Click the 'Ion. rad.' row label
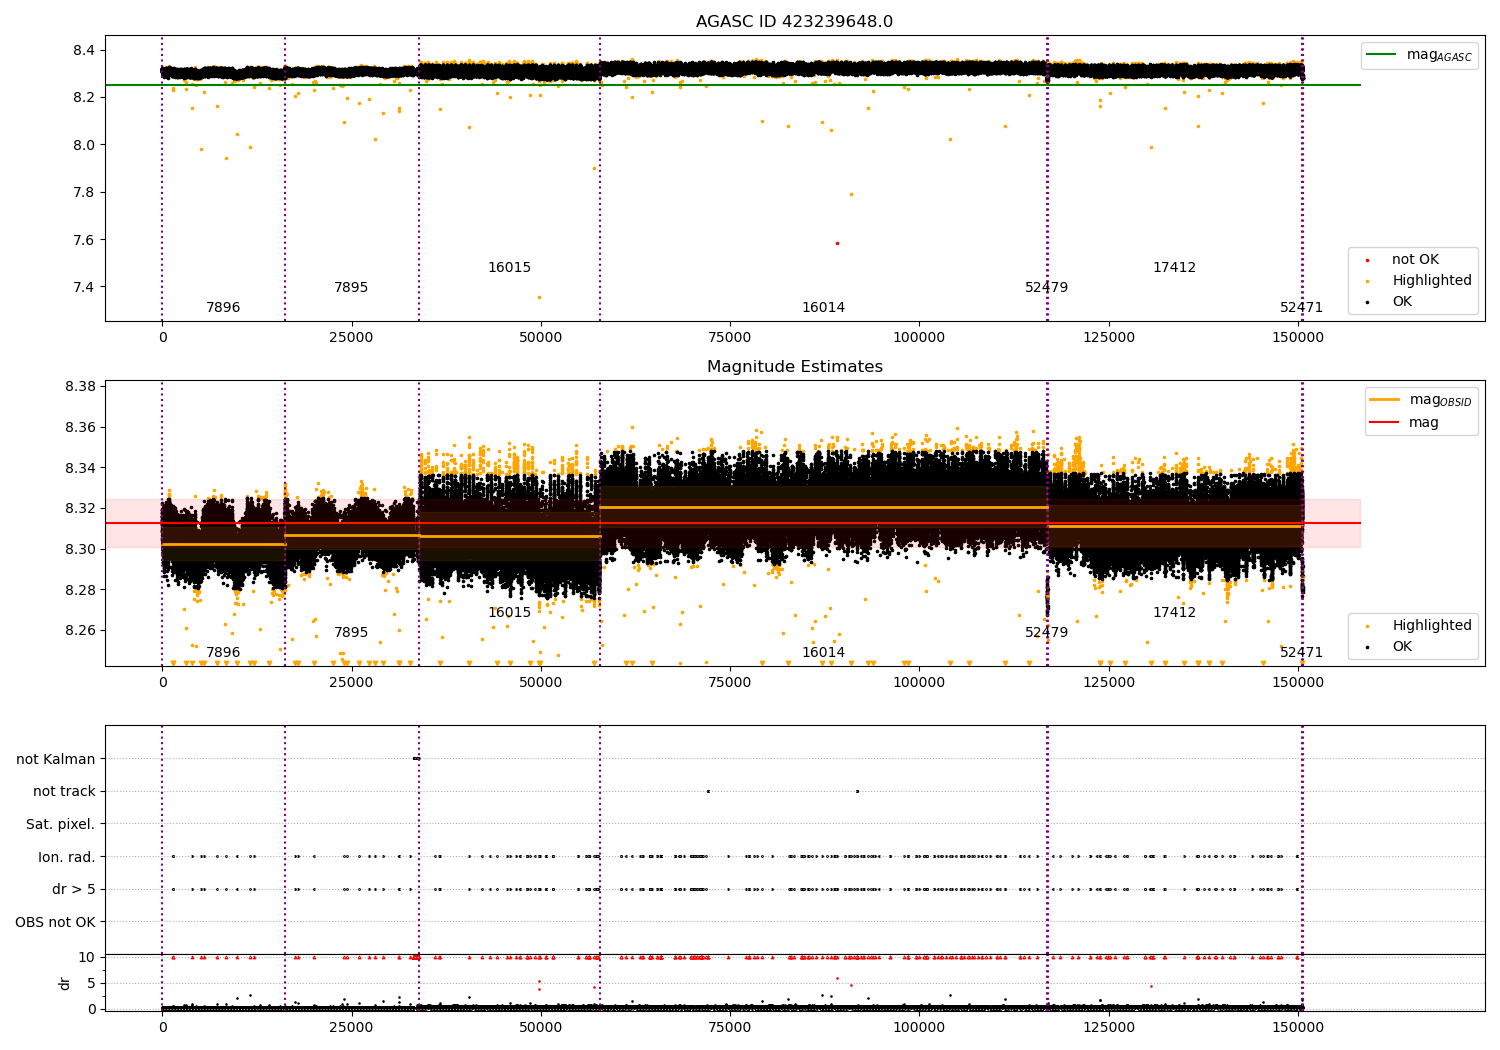This screenshot has height=1050, width=1500. (x=67, y=858)
